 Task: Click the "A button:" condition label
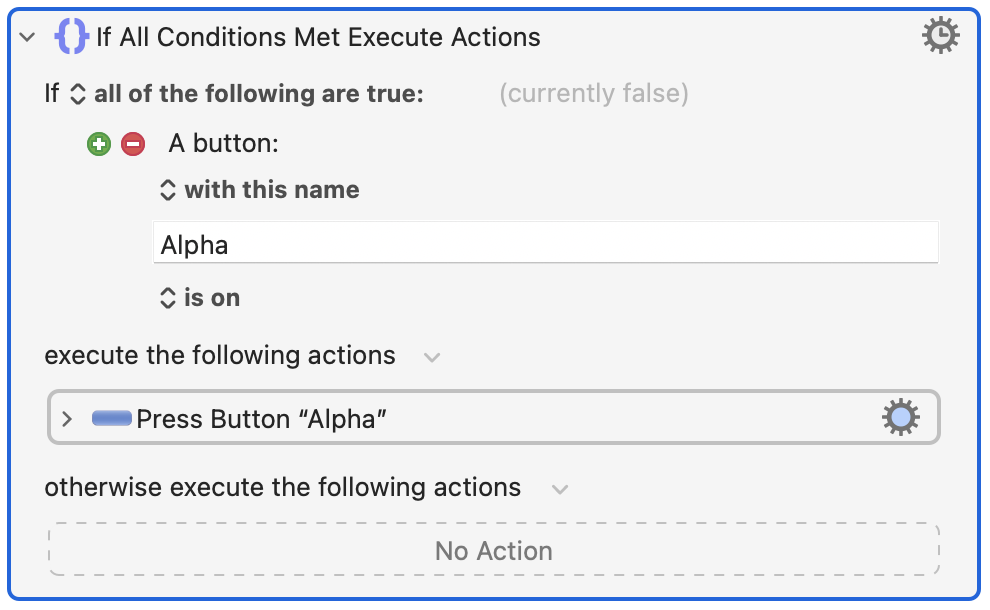(223, 144)
